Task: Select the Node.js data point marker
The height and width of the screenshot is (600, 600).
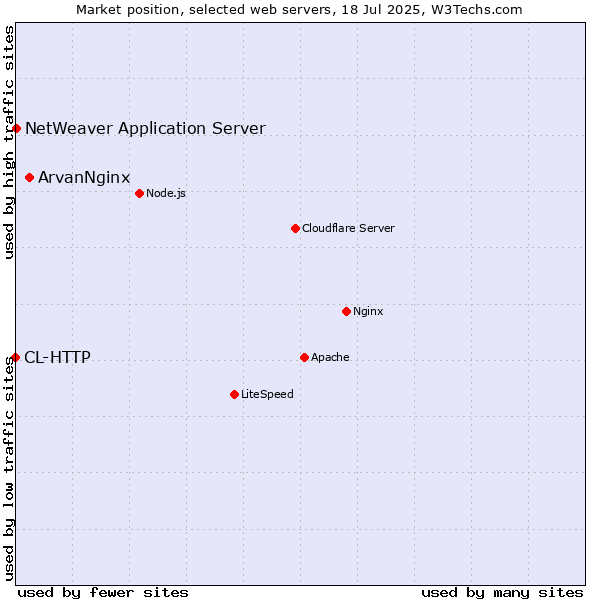Action: click(139, 194)
